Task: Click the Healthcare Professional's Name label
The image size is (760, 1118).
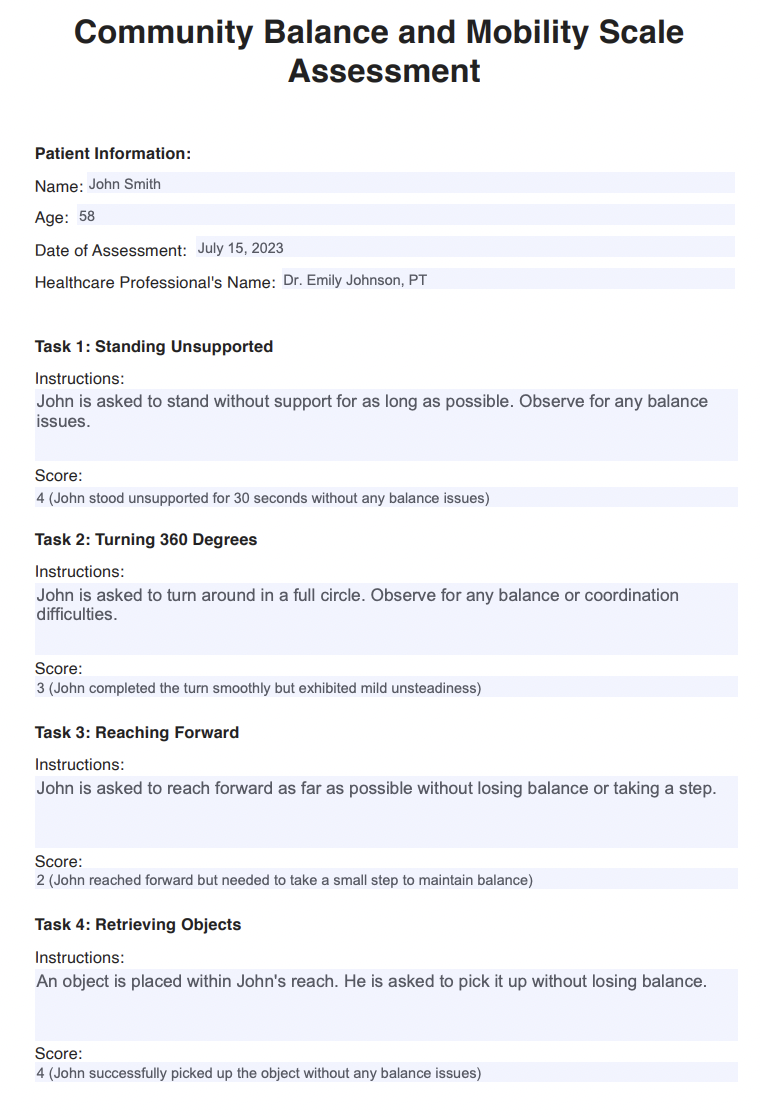Action: (155, 282)
